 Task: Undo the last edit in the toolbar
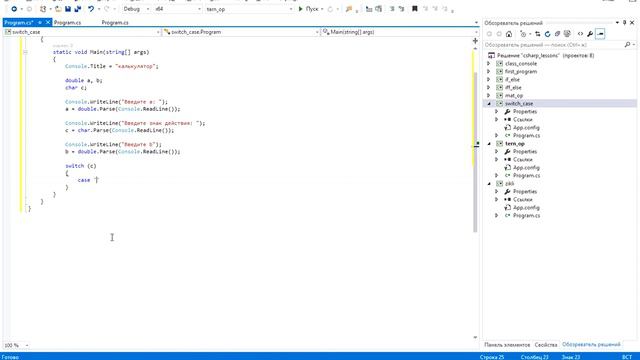(91, 9)
